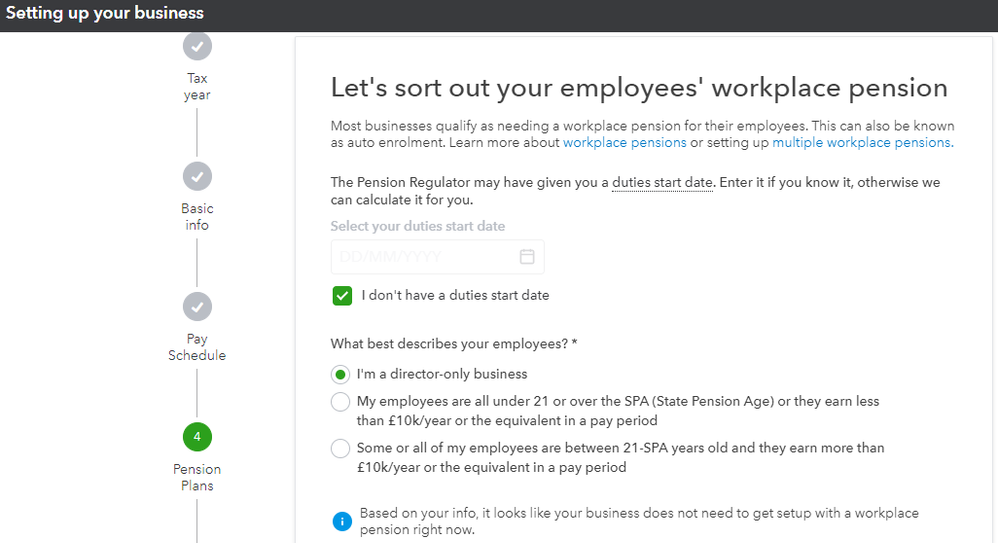
Task: Click the Tax year step checkmark icon
Action: (x=197, y=46)
